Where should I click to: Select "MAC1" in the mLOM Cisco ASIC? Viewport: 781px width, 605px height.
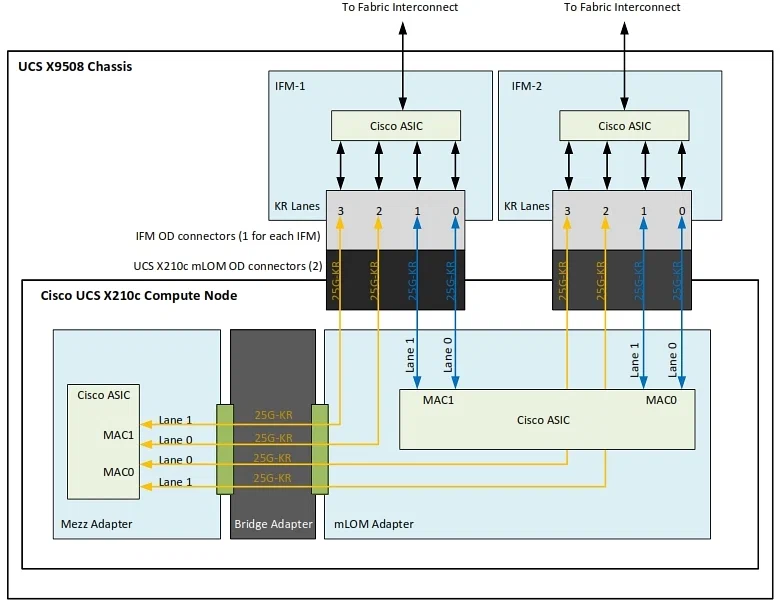pyautogui.click(x=438, y=400)
